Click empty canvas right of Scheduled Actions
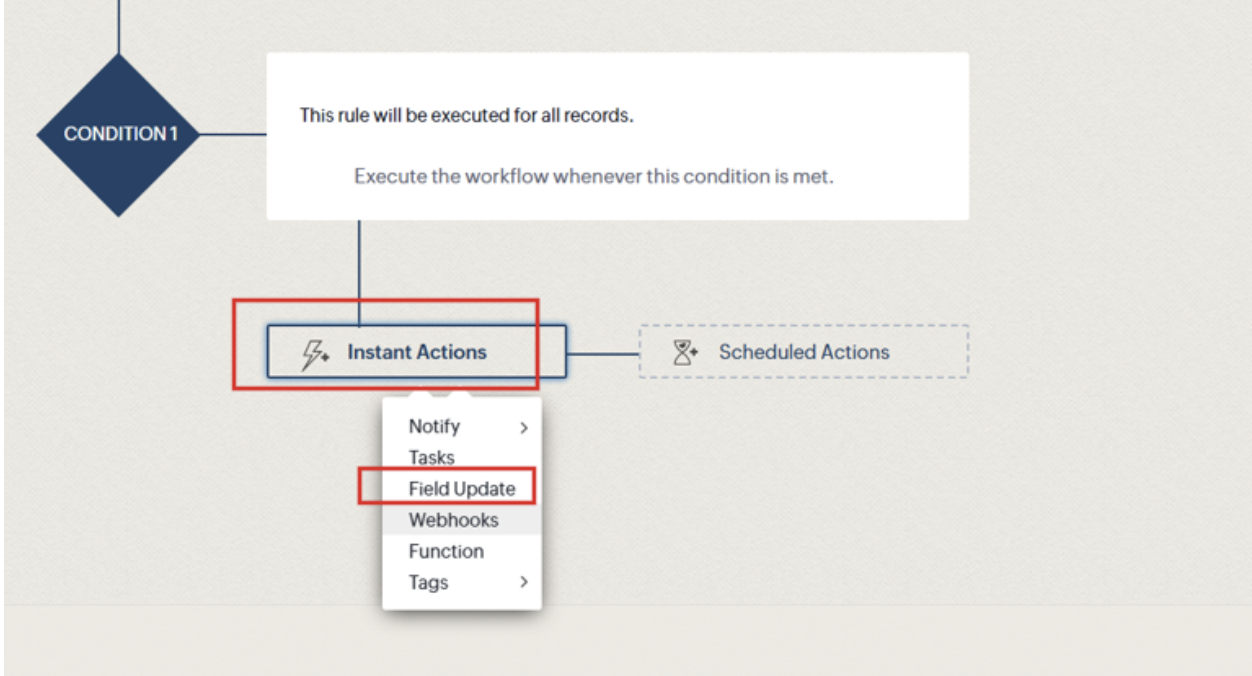The height and width of the screenshot is (676, 1252). (1100, 352)
